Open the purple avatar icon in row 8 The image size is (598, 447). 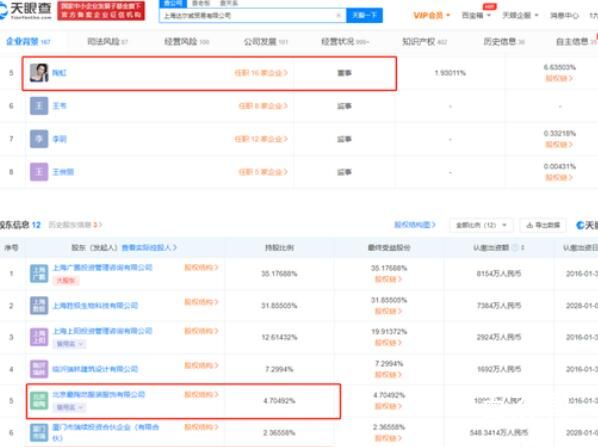click(39, 172)
